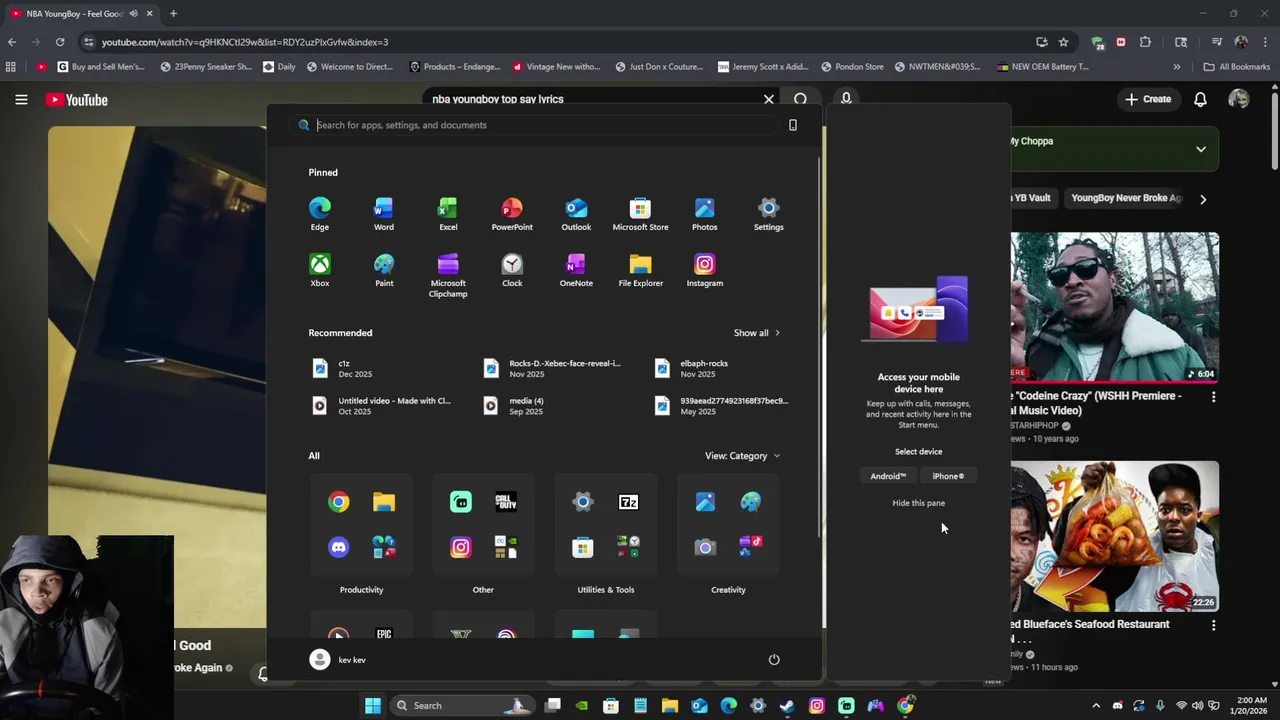The image size is (1280, 720).
Task: Open Microsoft Store pinned app
Action: [x=640, y=213]
